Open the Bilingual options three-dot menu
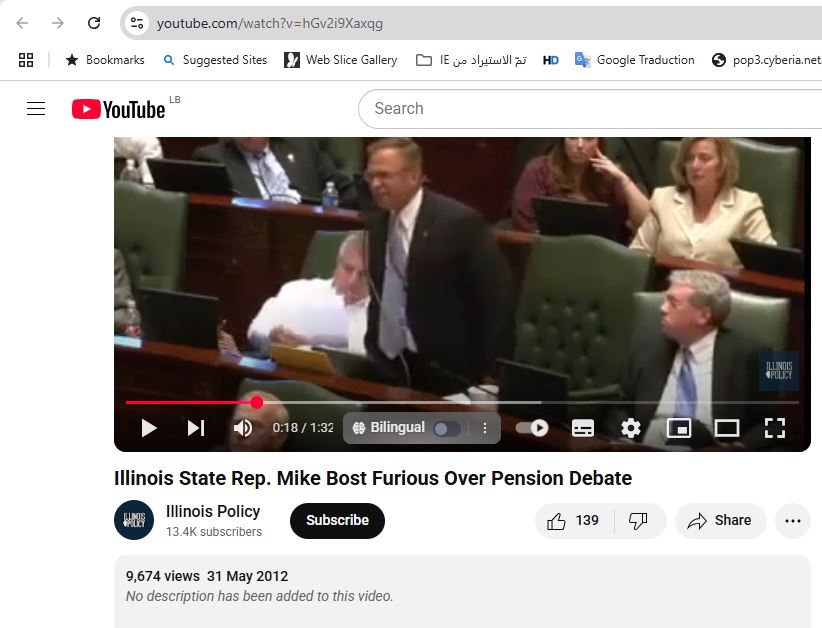The width and height of the screenshot is (822, 628). tap(485, 428)
